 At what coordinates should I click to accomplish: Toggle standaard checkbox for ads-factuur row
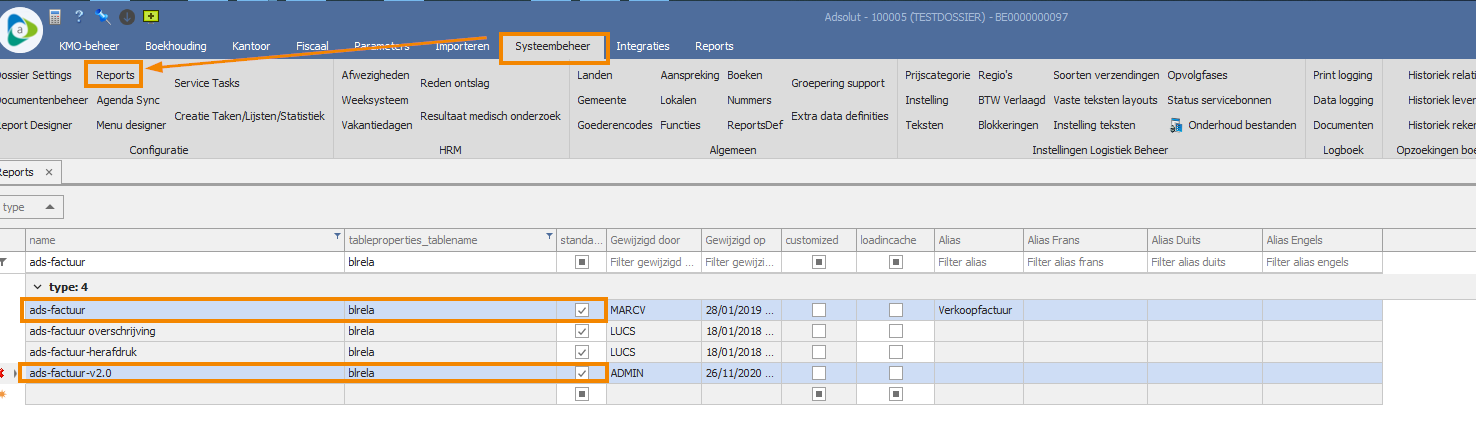pyautogui.click(x=582, y=310)
